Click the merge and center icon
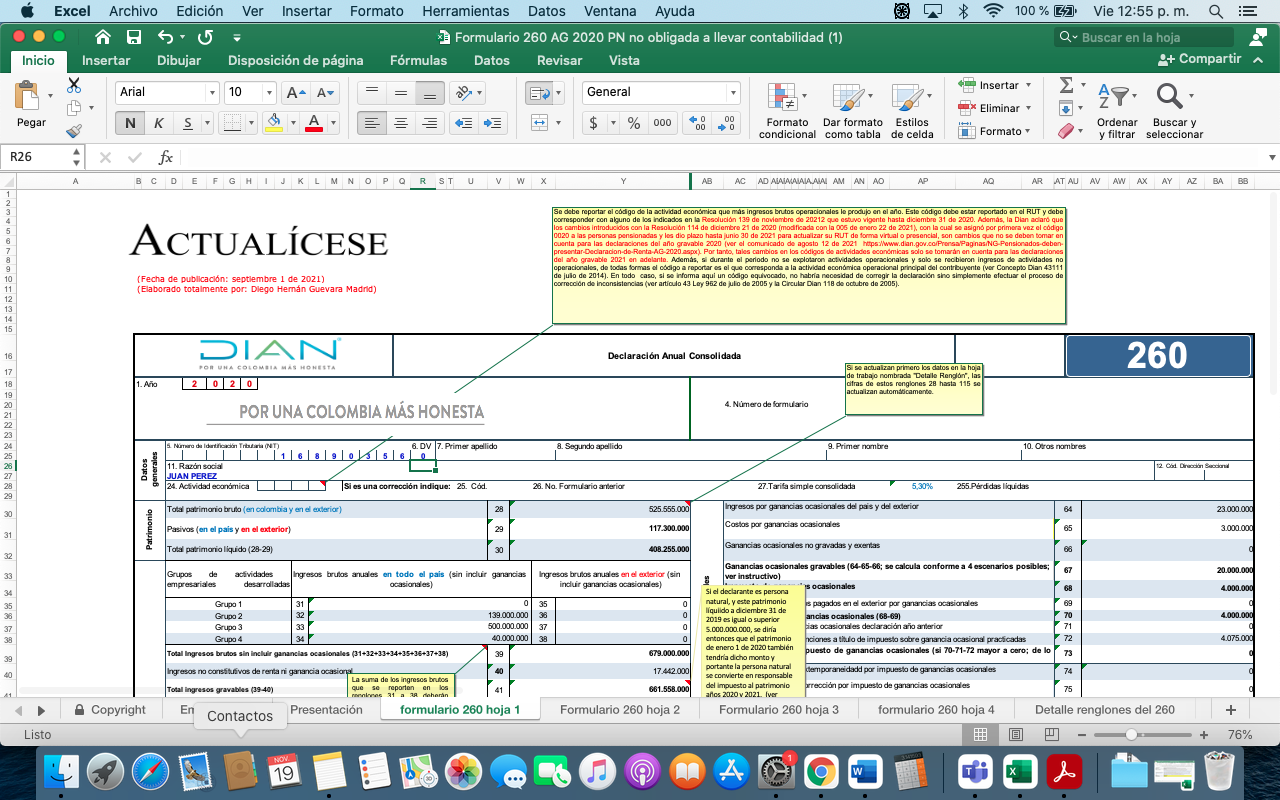 [538, 124]
